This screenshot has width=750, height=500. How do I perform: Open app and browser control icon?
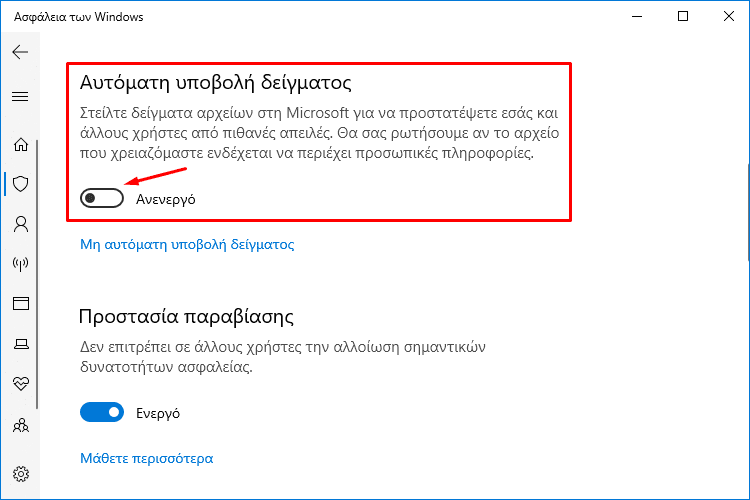(21, 303)
